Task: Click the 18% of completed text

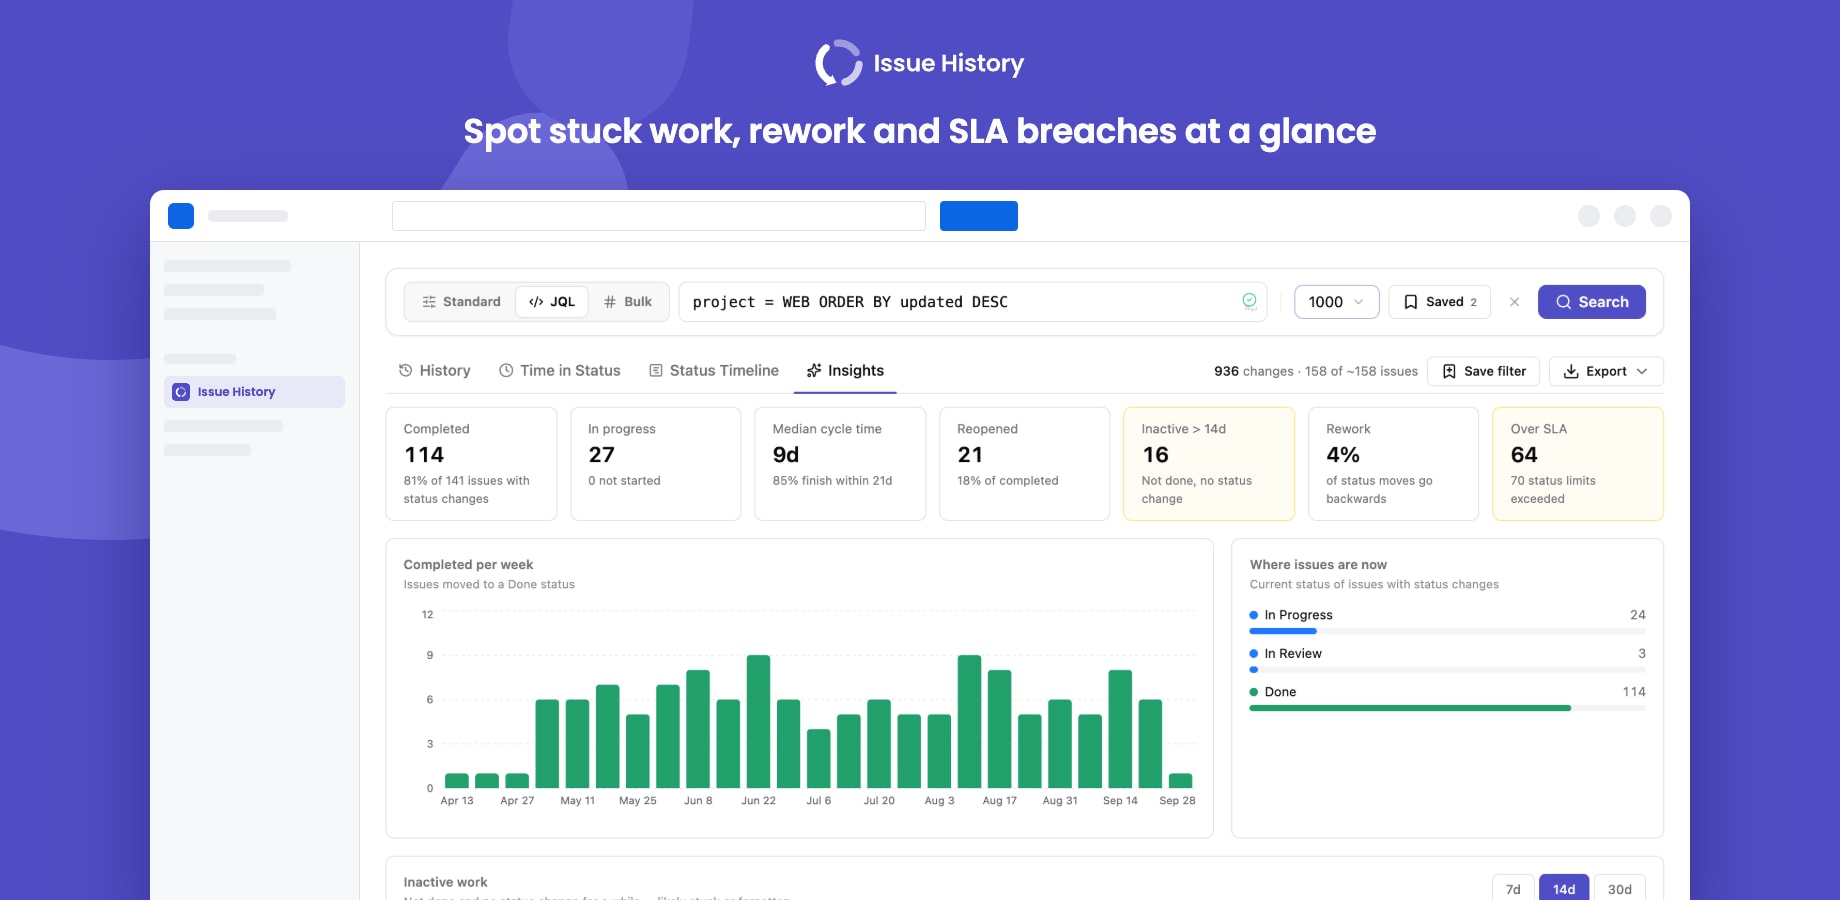Action: pos(1007,481)
